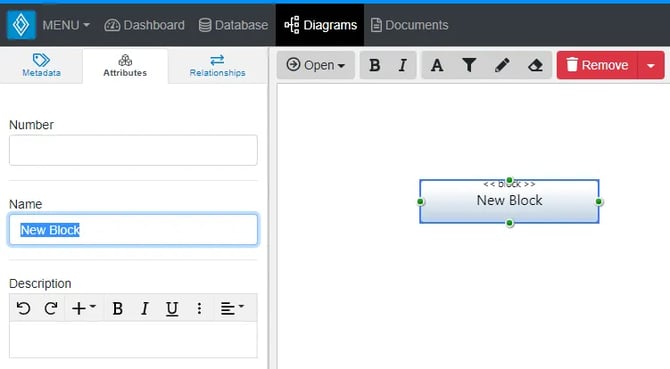The width and height of the screenshot is (670, 369).
Task: Toggle bold in the diagram toolbar
Action: (x=375, y=65)
